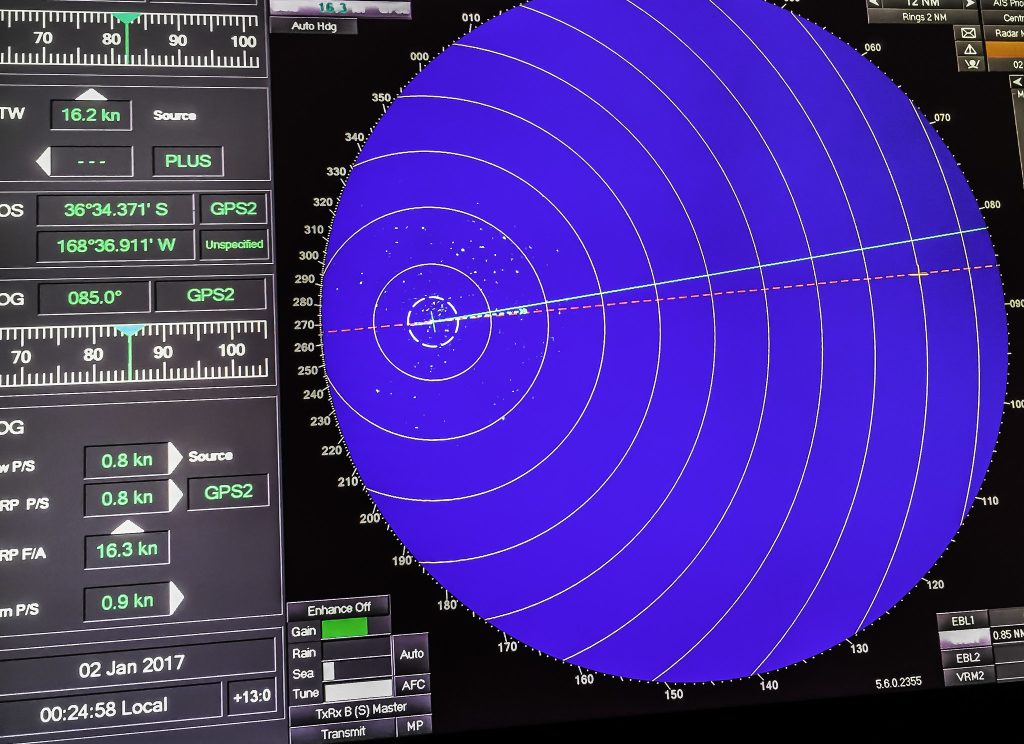
Task: Adjust the Rain clutter slider
Action: [x=357, y=649]
